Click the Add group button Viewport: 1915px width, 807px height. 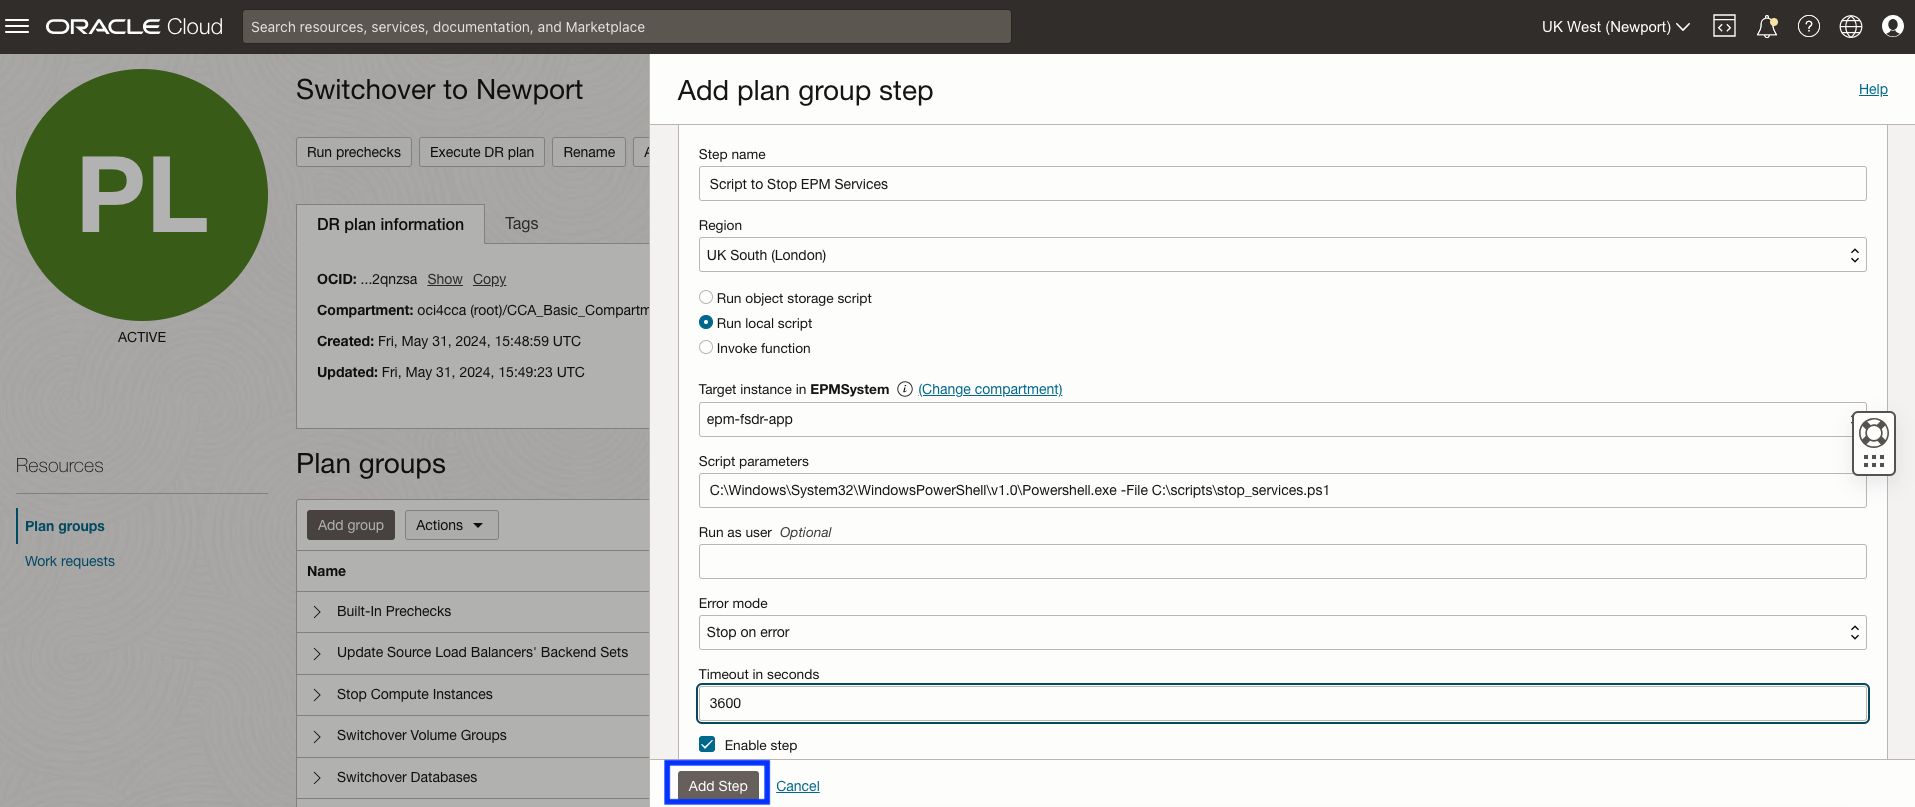(x=351, y=525)
